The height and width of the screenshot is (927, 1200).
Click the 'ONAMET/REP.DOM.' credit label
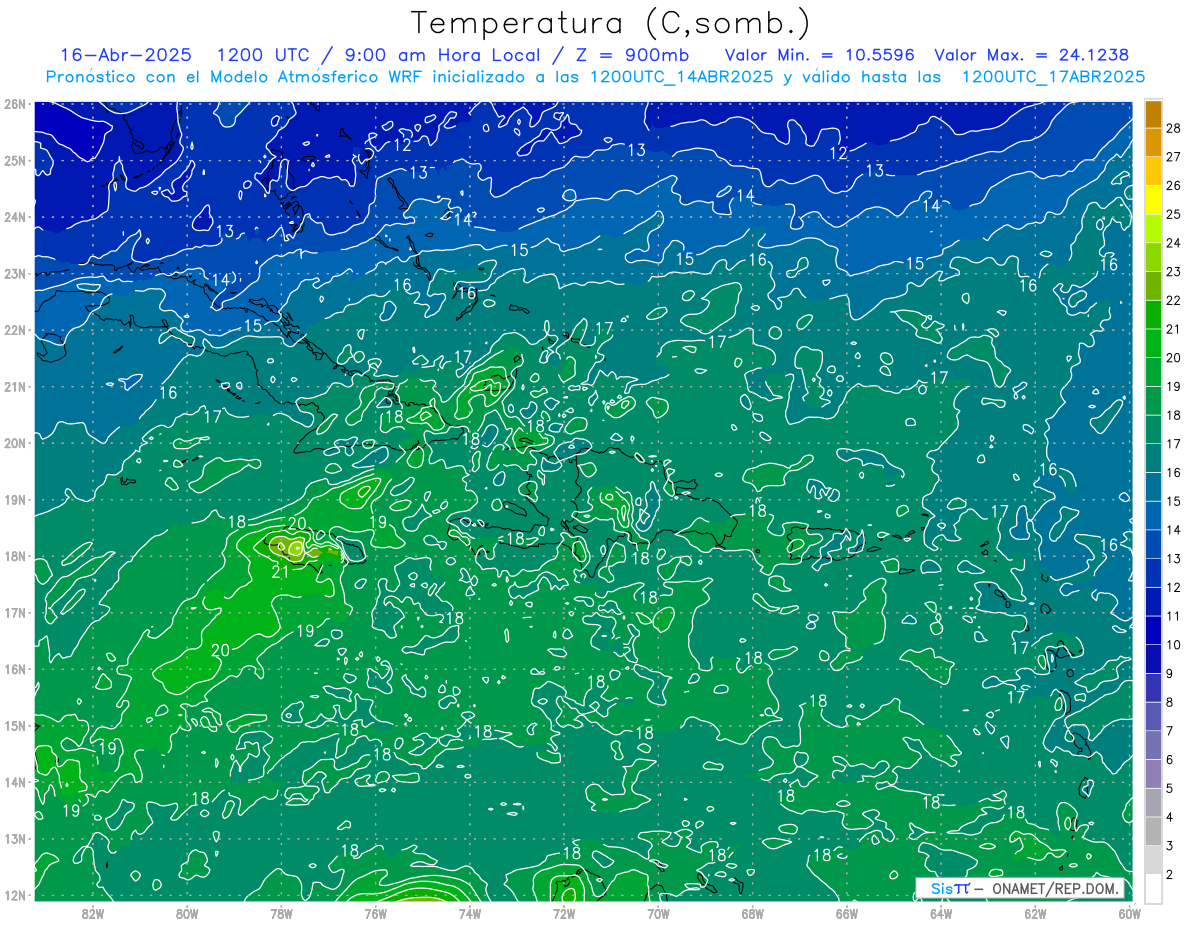(x=1054, y=888)
